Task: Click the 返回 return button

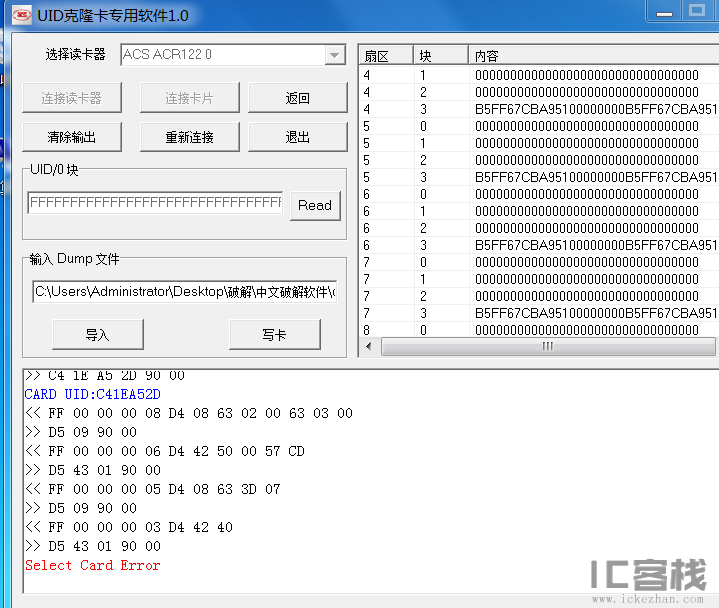Action: click(x=297, y=98)
